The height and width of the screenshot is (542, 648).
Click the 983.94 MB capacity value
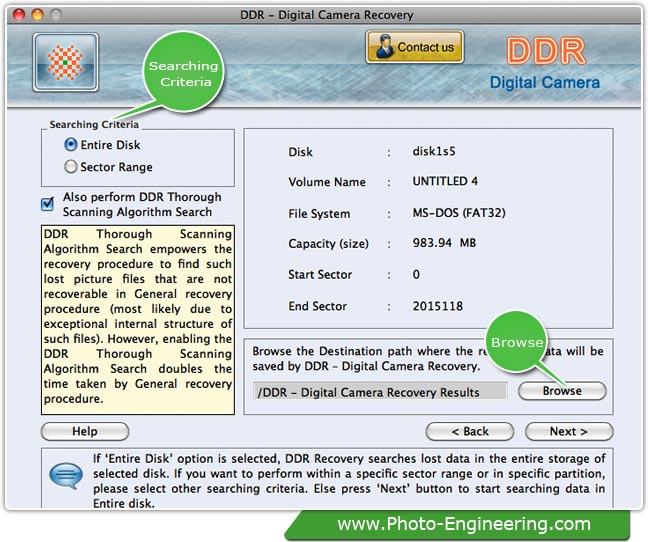tap(444, 242)
